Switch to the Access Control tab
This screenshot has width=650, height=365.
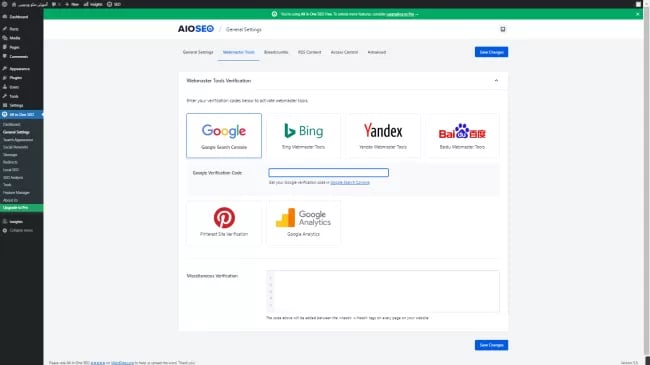pyautogui.click(x=344, y=52)
